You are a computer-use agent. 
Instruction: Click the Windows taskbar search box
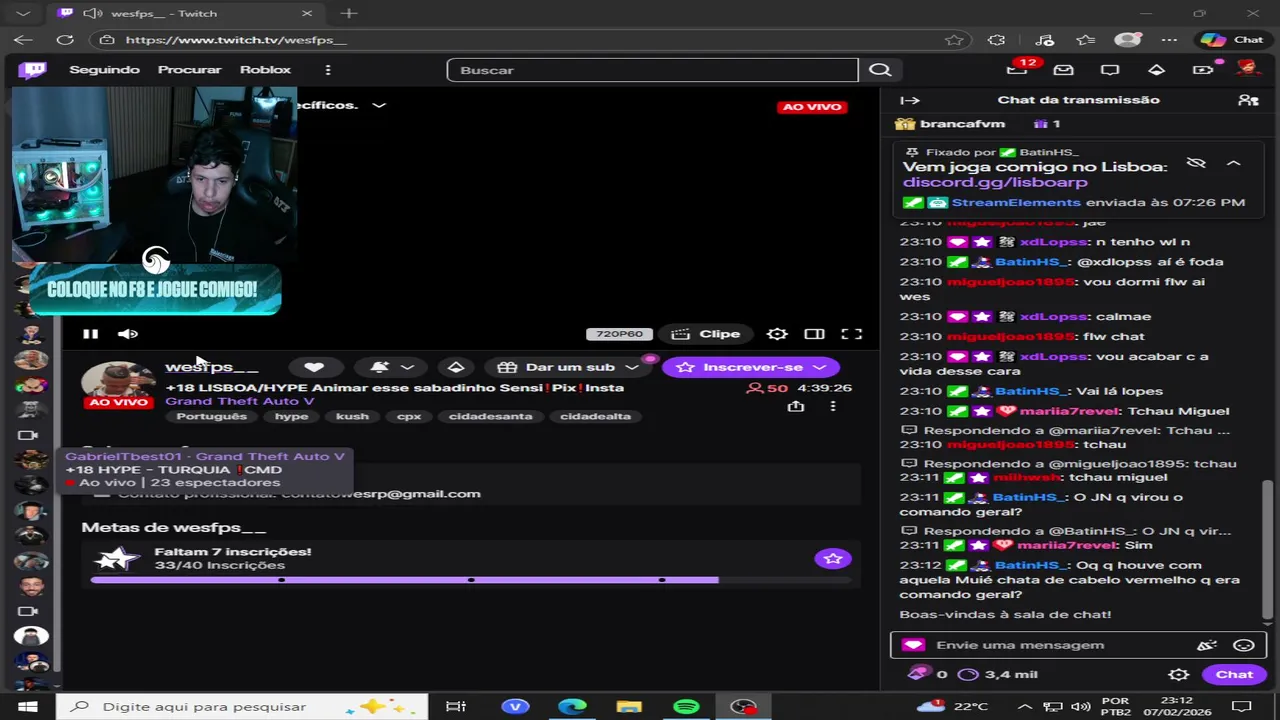[242, 707]
